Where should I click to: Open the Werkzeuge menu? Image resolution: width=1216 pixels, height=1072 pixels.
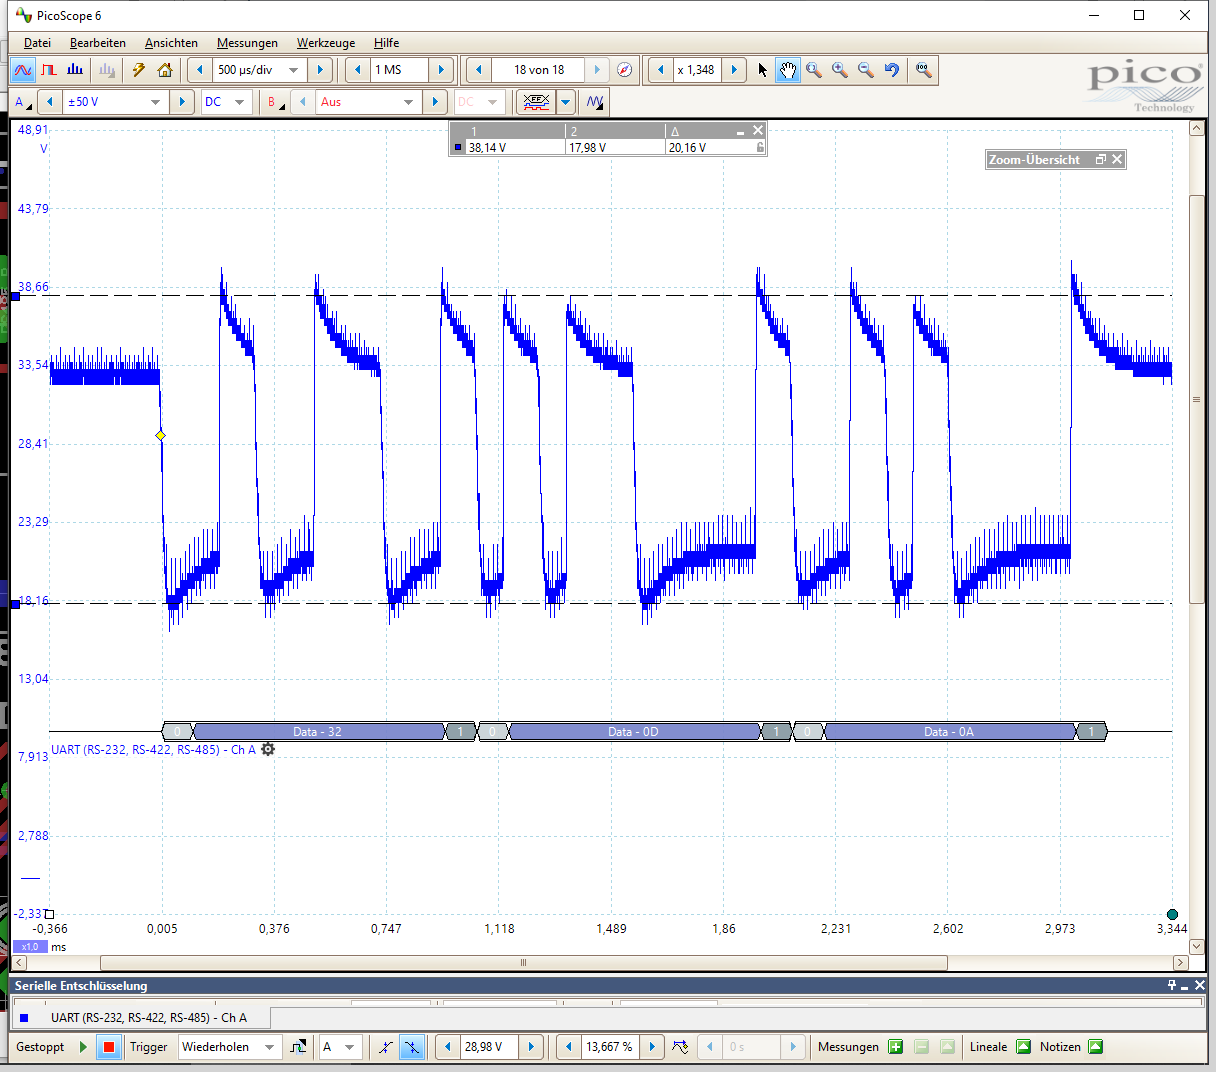[x=326, y=43]
